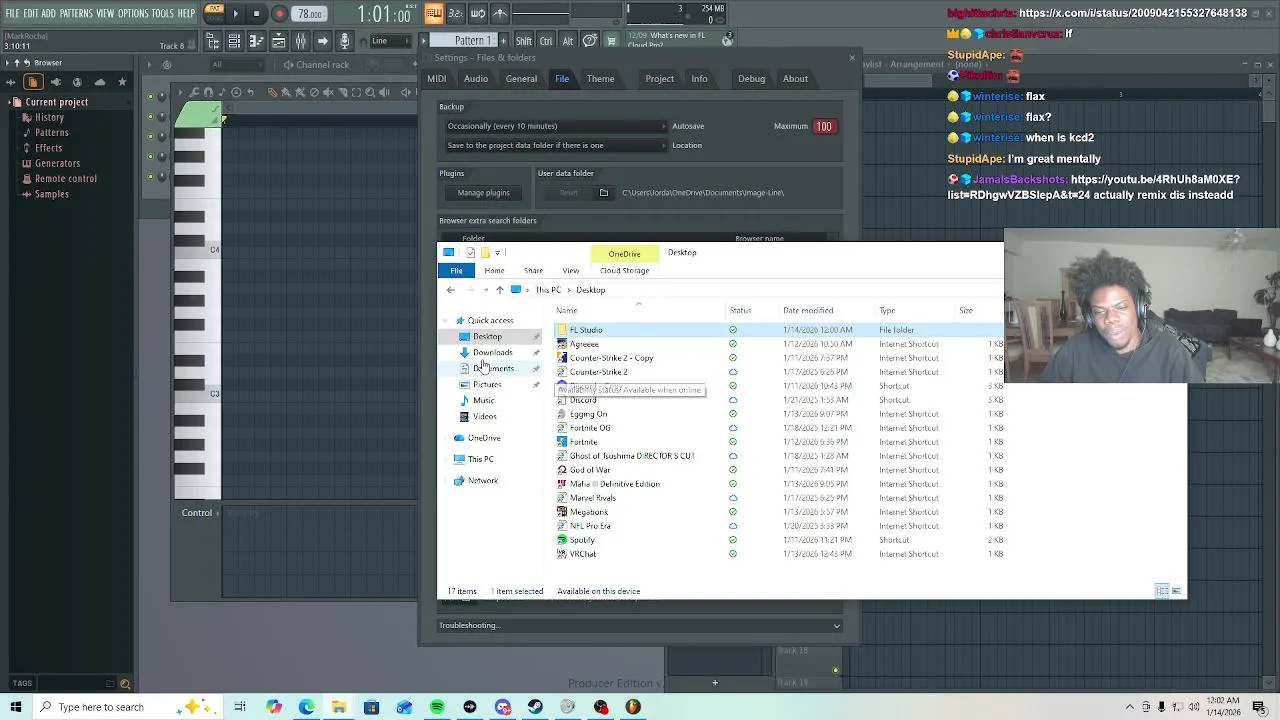Toggle the Ctrl modifier button
The height and width of the screenshot is (720, 1280).
(546, 41)
